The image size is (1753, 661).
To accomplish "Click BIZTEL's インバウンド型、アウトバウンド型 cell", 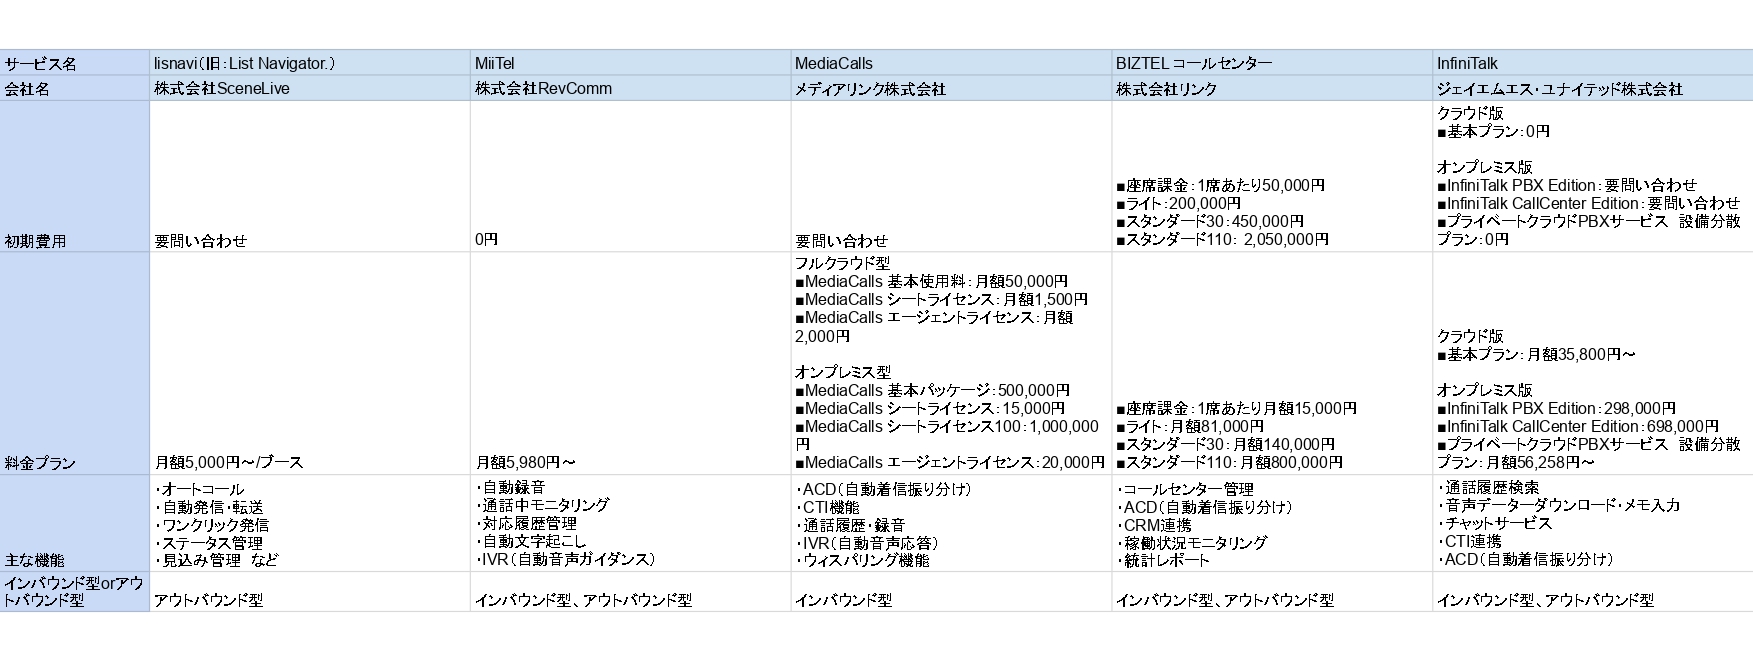I will coord(1273,592).
